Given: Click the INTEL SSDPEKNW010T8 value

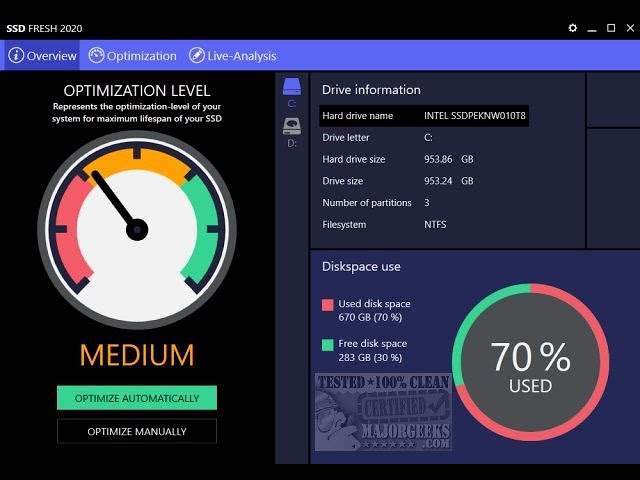Looking at the screenshot, I should [x=475, y=116].
